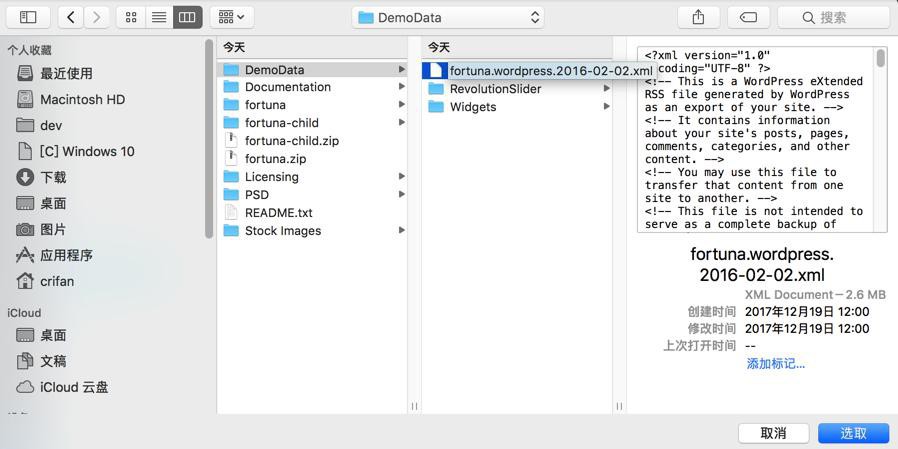Select the fortuna-child.zip file
Viewport: 898px width, 449px height.
point(291,141)
